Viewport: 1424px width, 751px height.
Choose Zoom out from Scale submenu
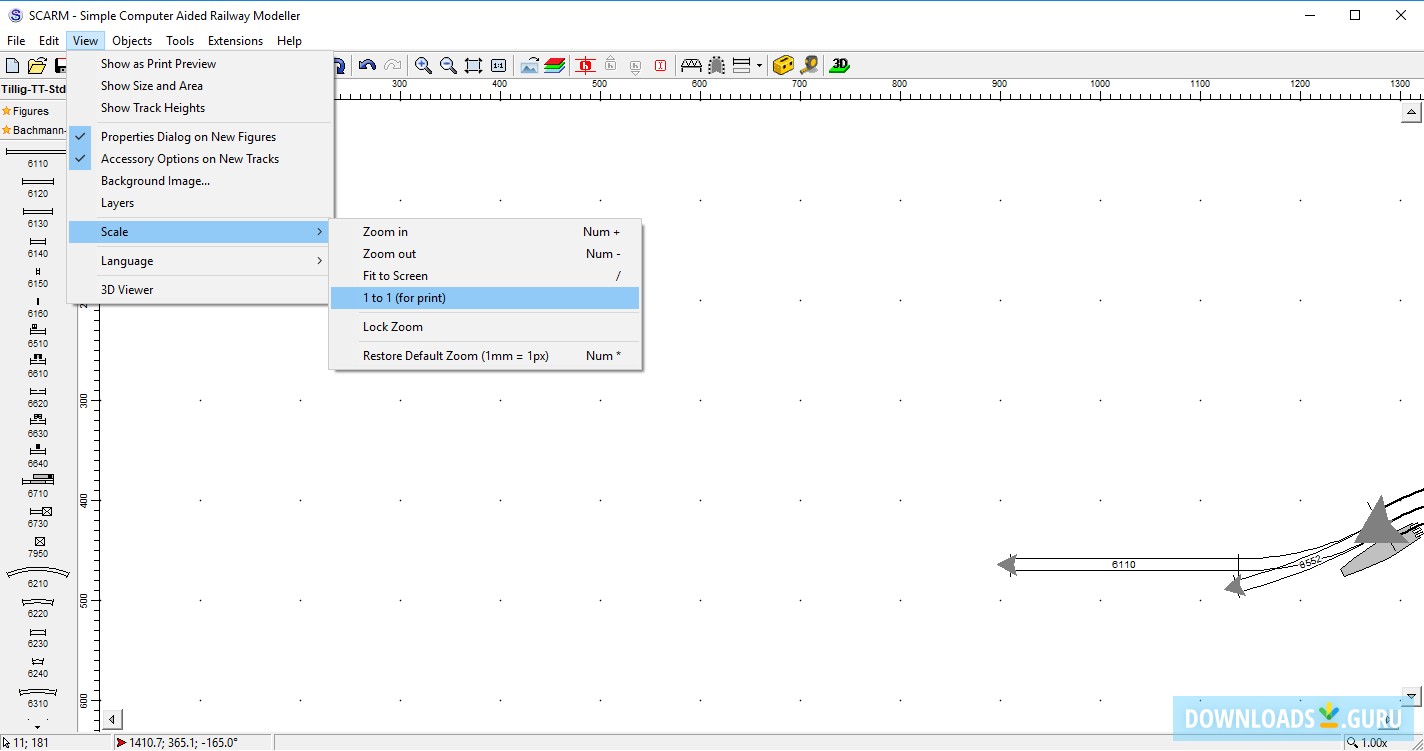pos(485,254)
